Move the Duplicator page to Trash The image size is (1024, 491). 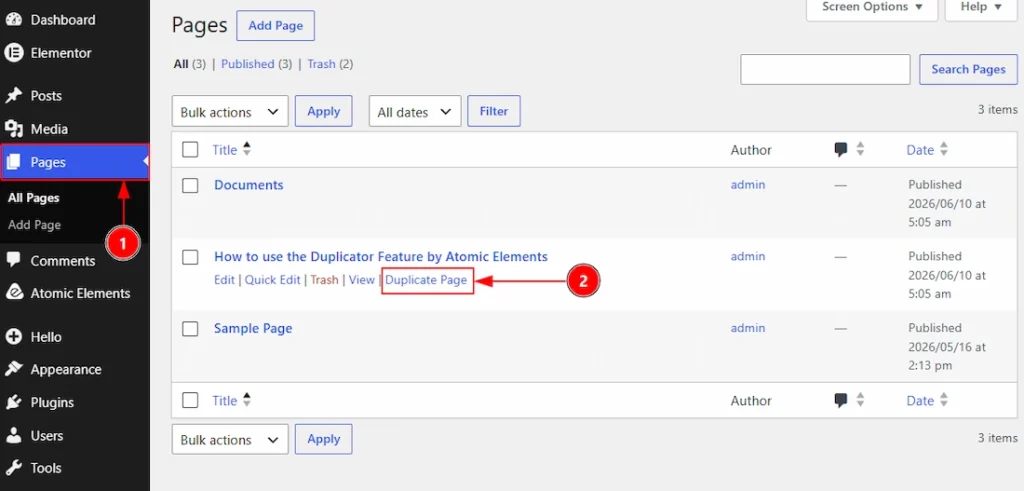[325, 280]
